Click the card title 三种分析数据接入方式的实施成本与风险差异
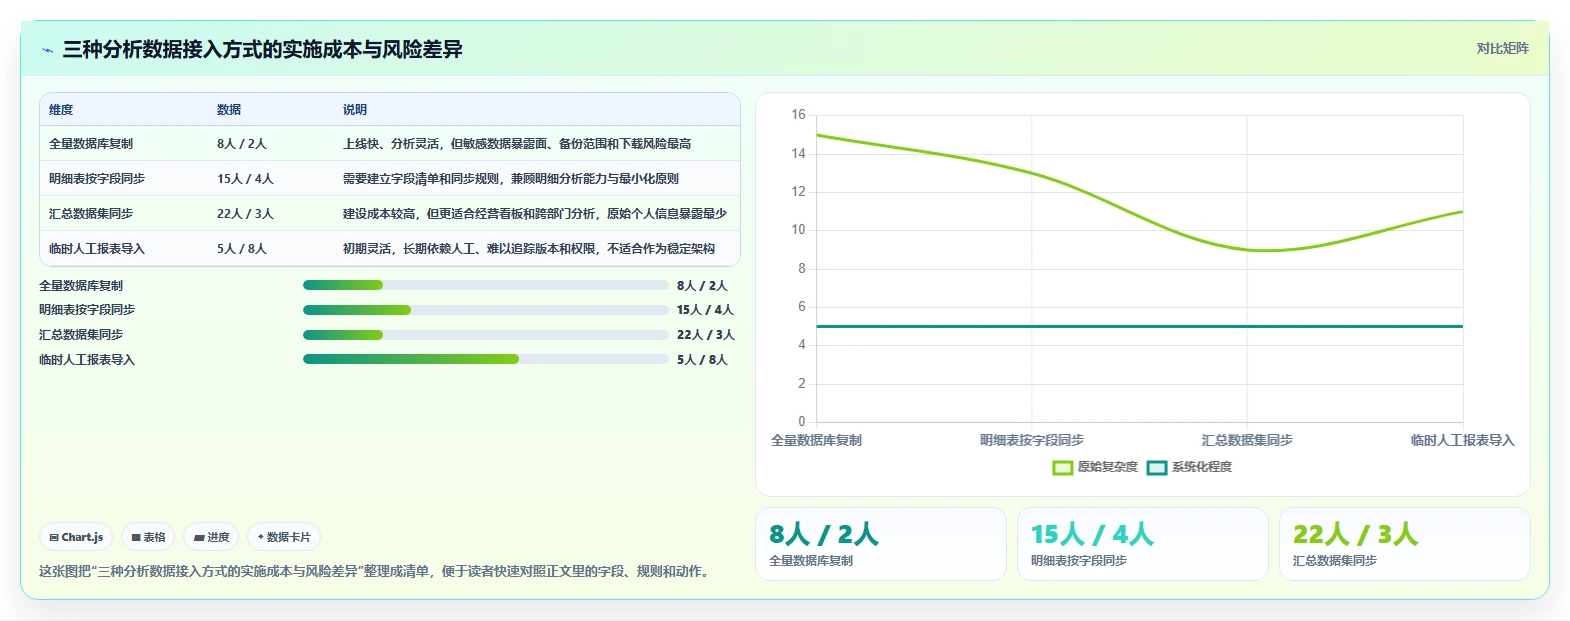 [x=262, y=50]
